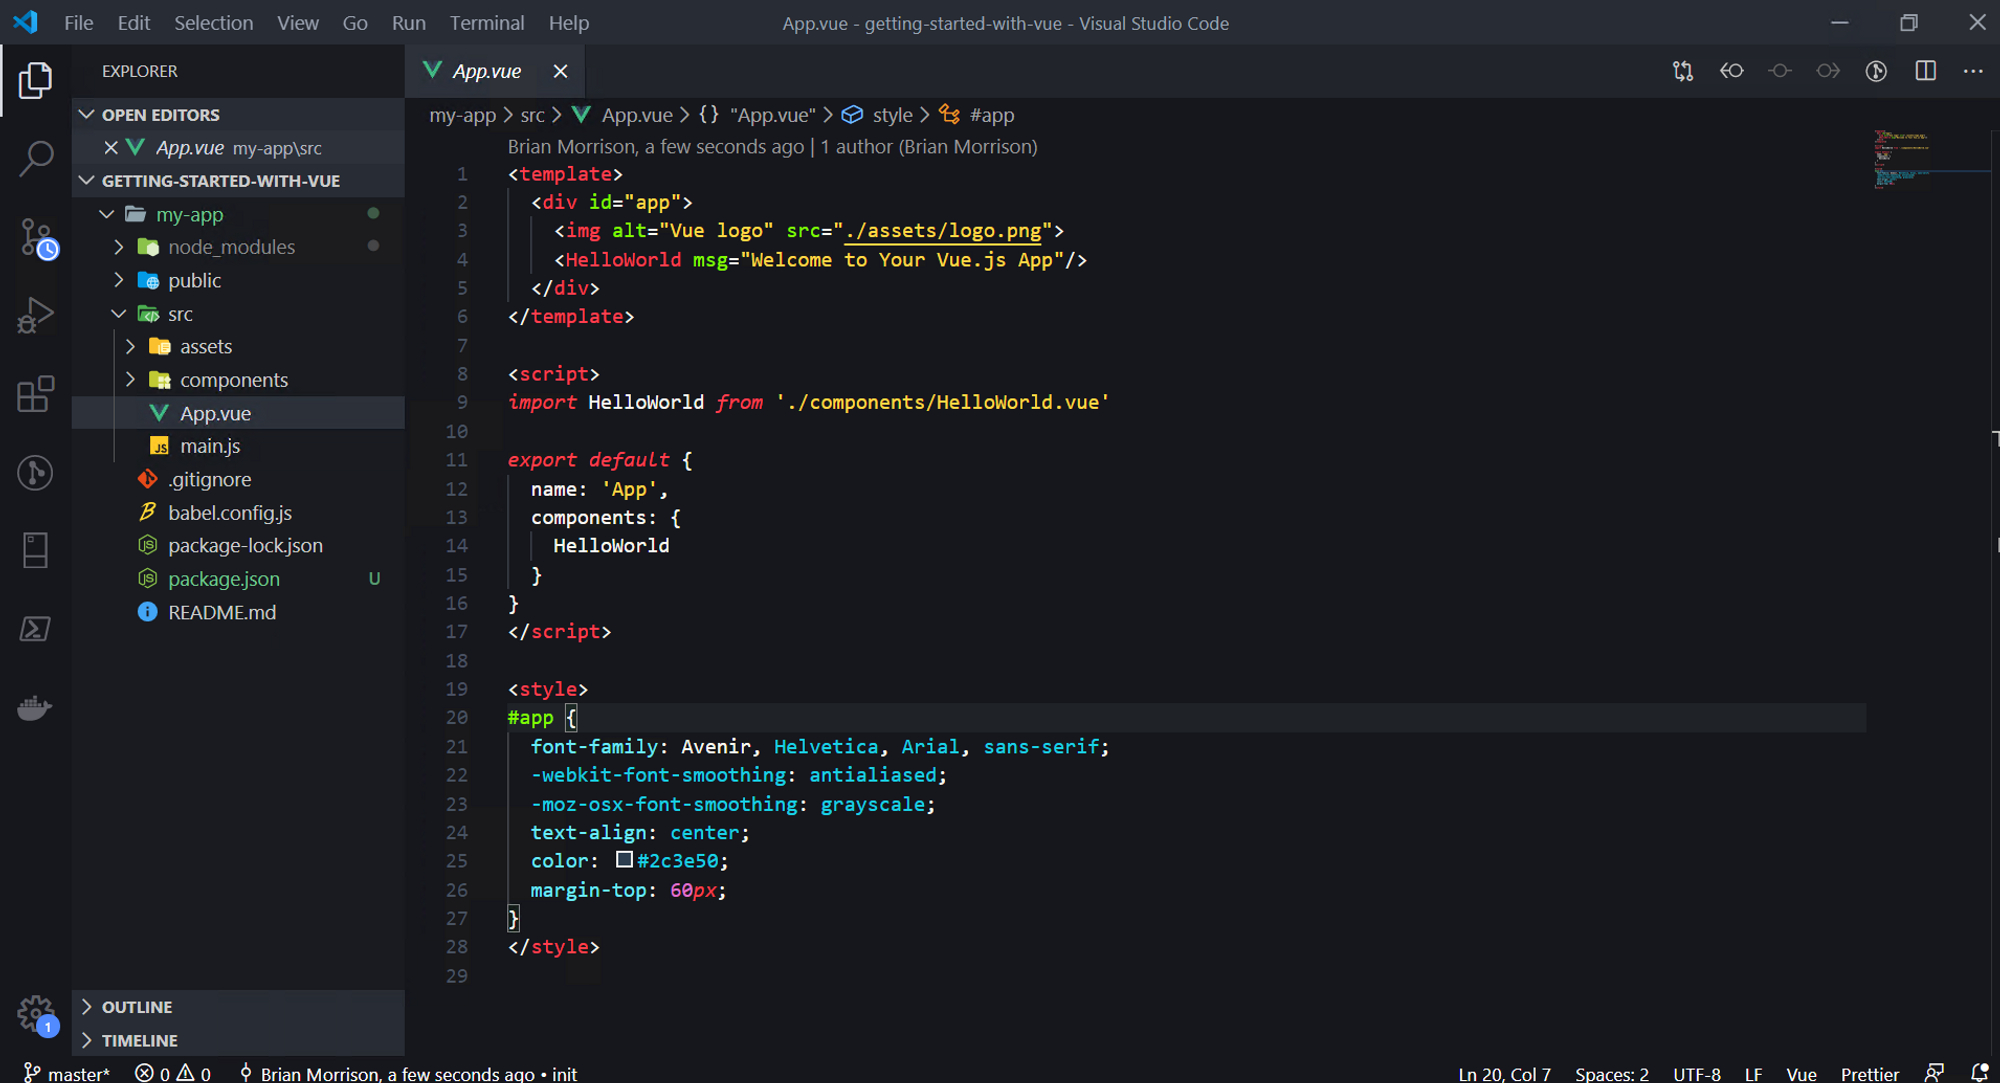
Task: Collapse the Open Editors section
Action: point(87,114)
